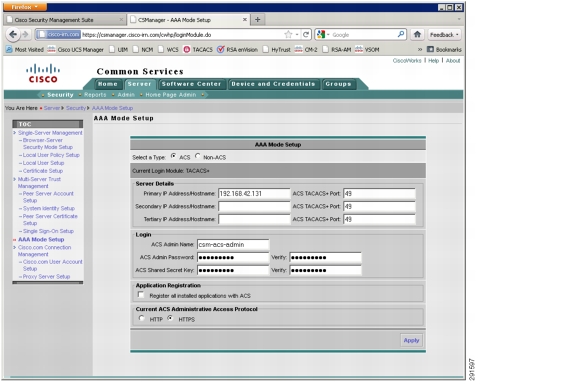Open the Reports submenu
This screenshot has width=576, height=385.
[95, 95]
